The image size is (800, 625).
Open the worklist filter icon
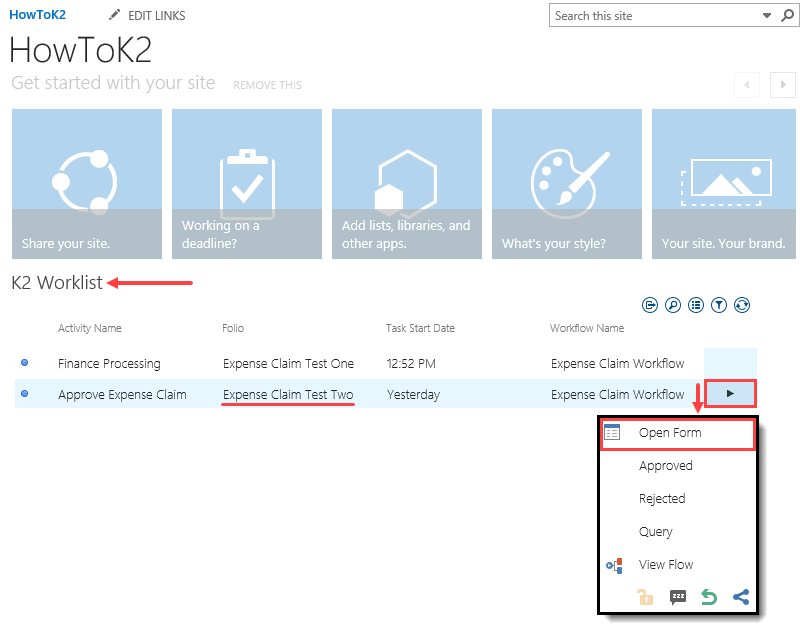coord(718,305)
